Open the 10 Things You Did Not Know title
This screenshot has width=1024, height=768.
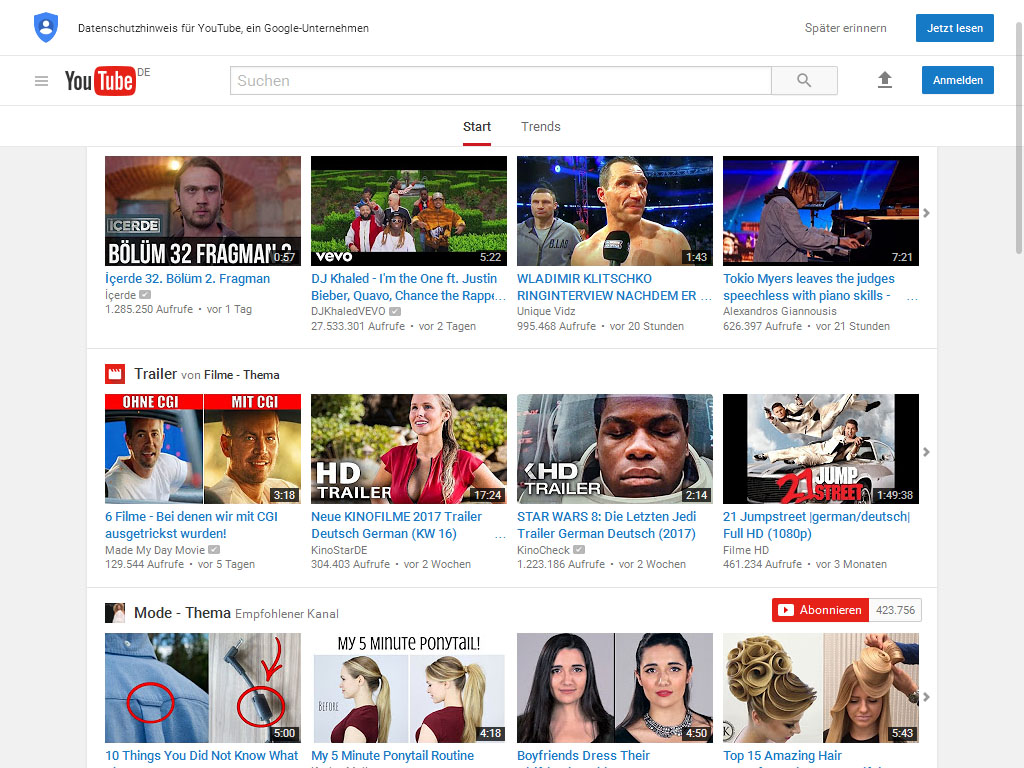[x=201, y=756]
